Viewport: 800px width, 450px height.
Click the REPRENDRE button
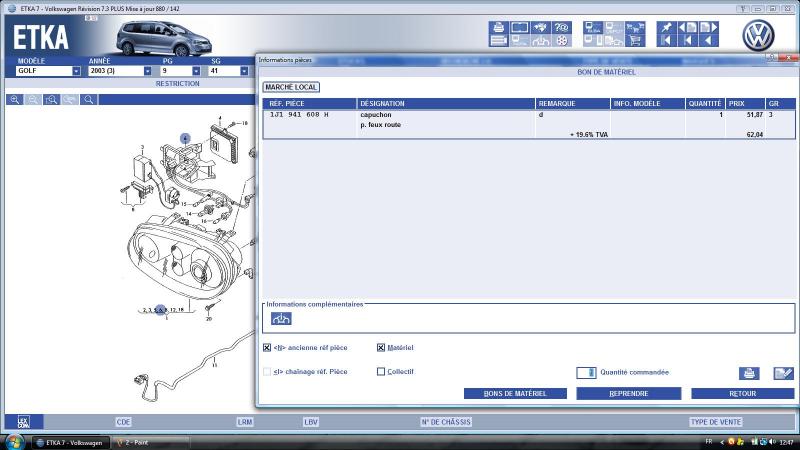(x=629, y=393)
